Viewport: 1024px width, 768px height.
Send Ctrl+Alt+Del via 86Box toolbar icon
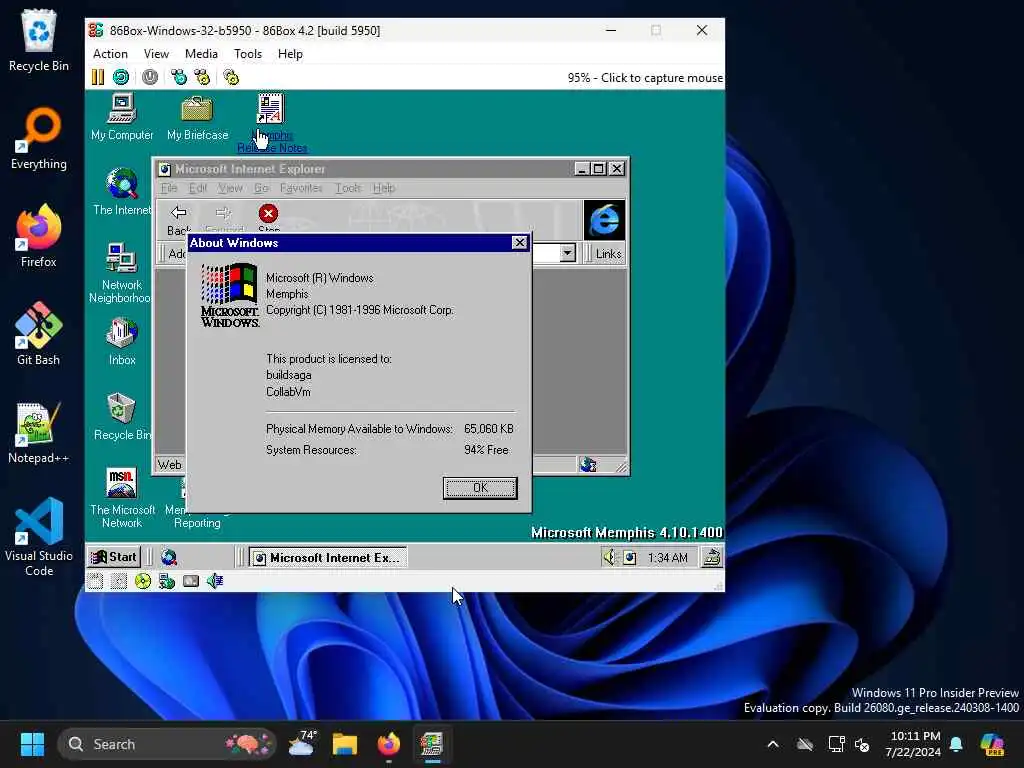tap(178, 77)
